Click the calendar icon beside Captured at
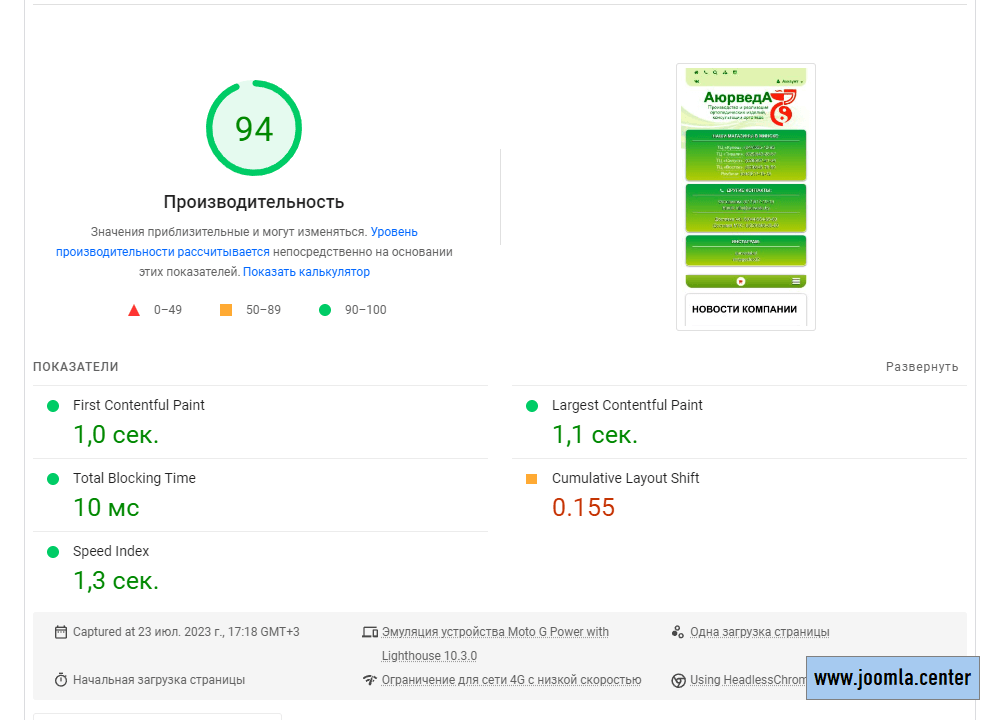Viewport: 1000px width, 720px height. pos(61,632)
